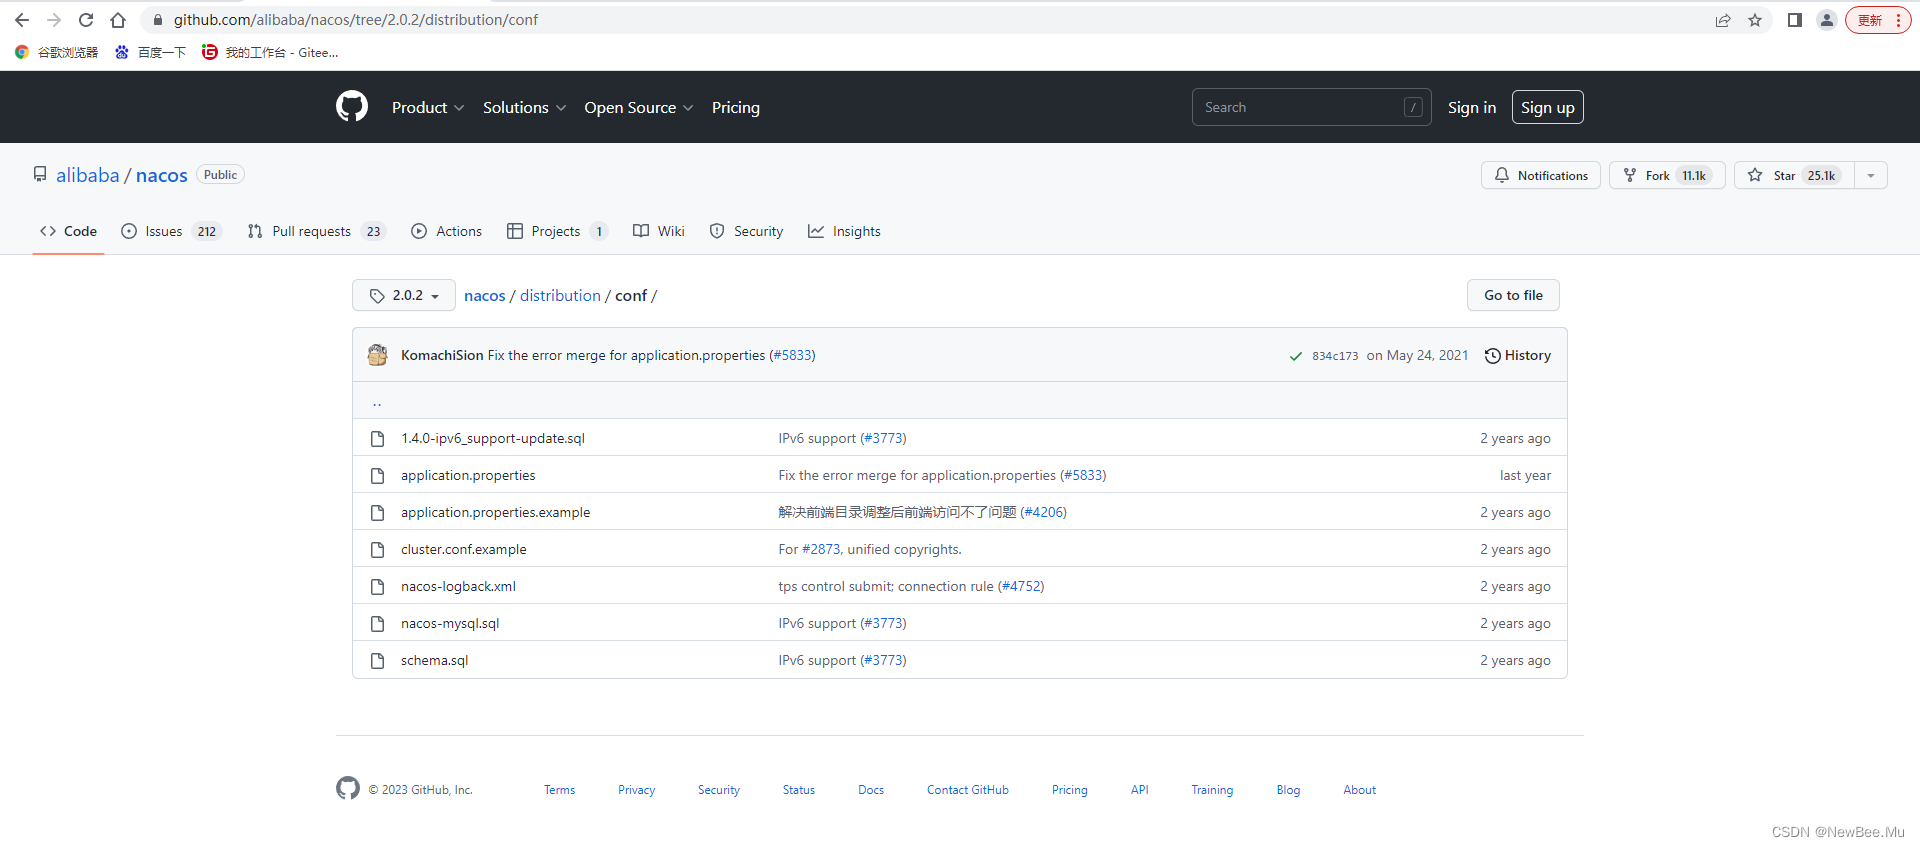Fork the nacos repository
This screenshot has width=1920, height=847.
click(1667, 175)
